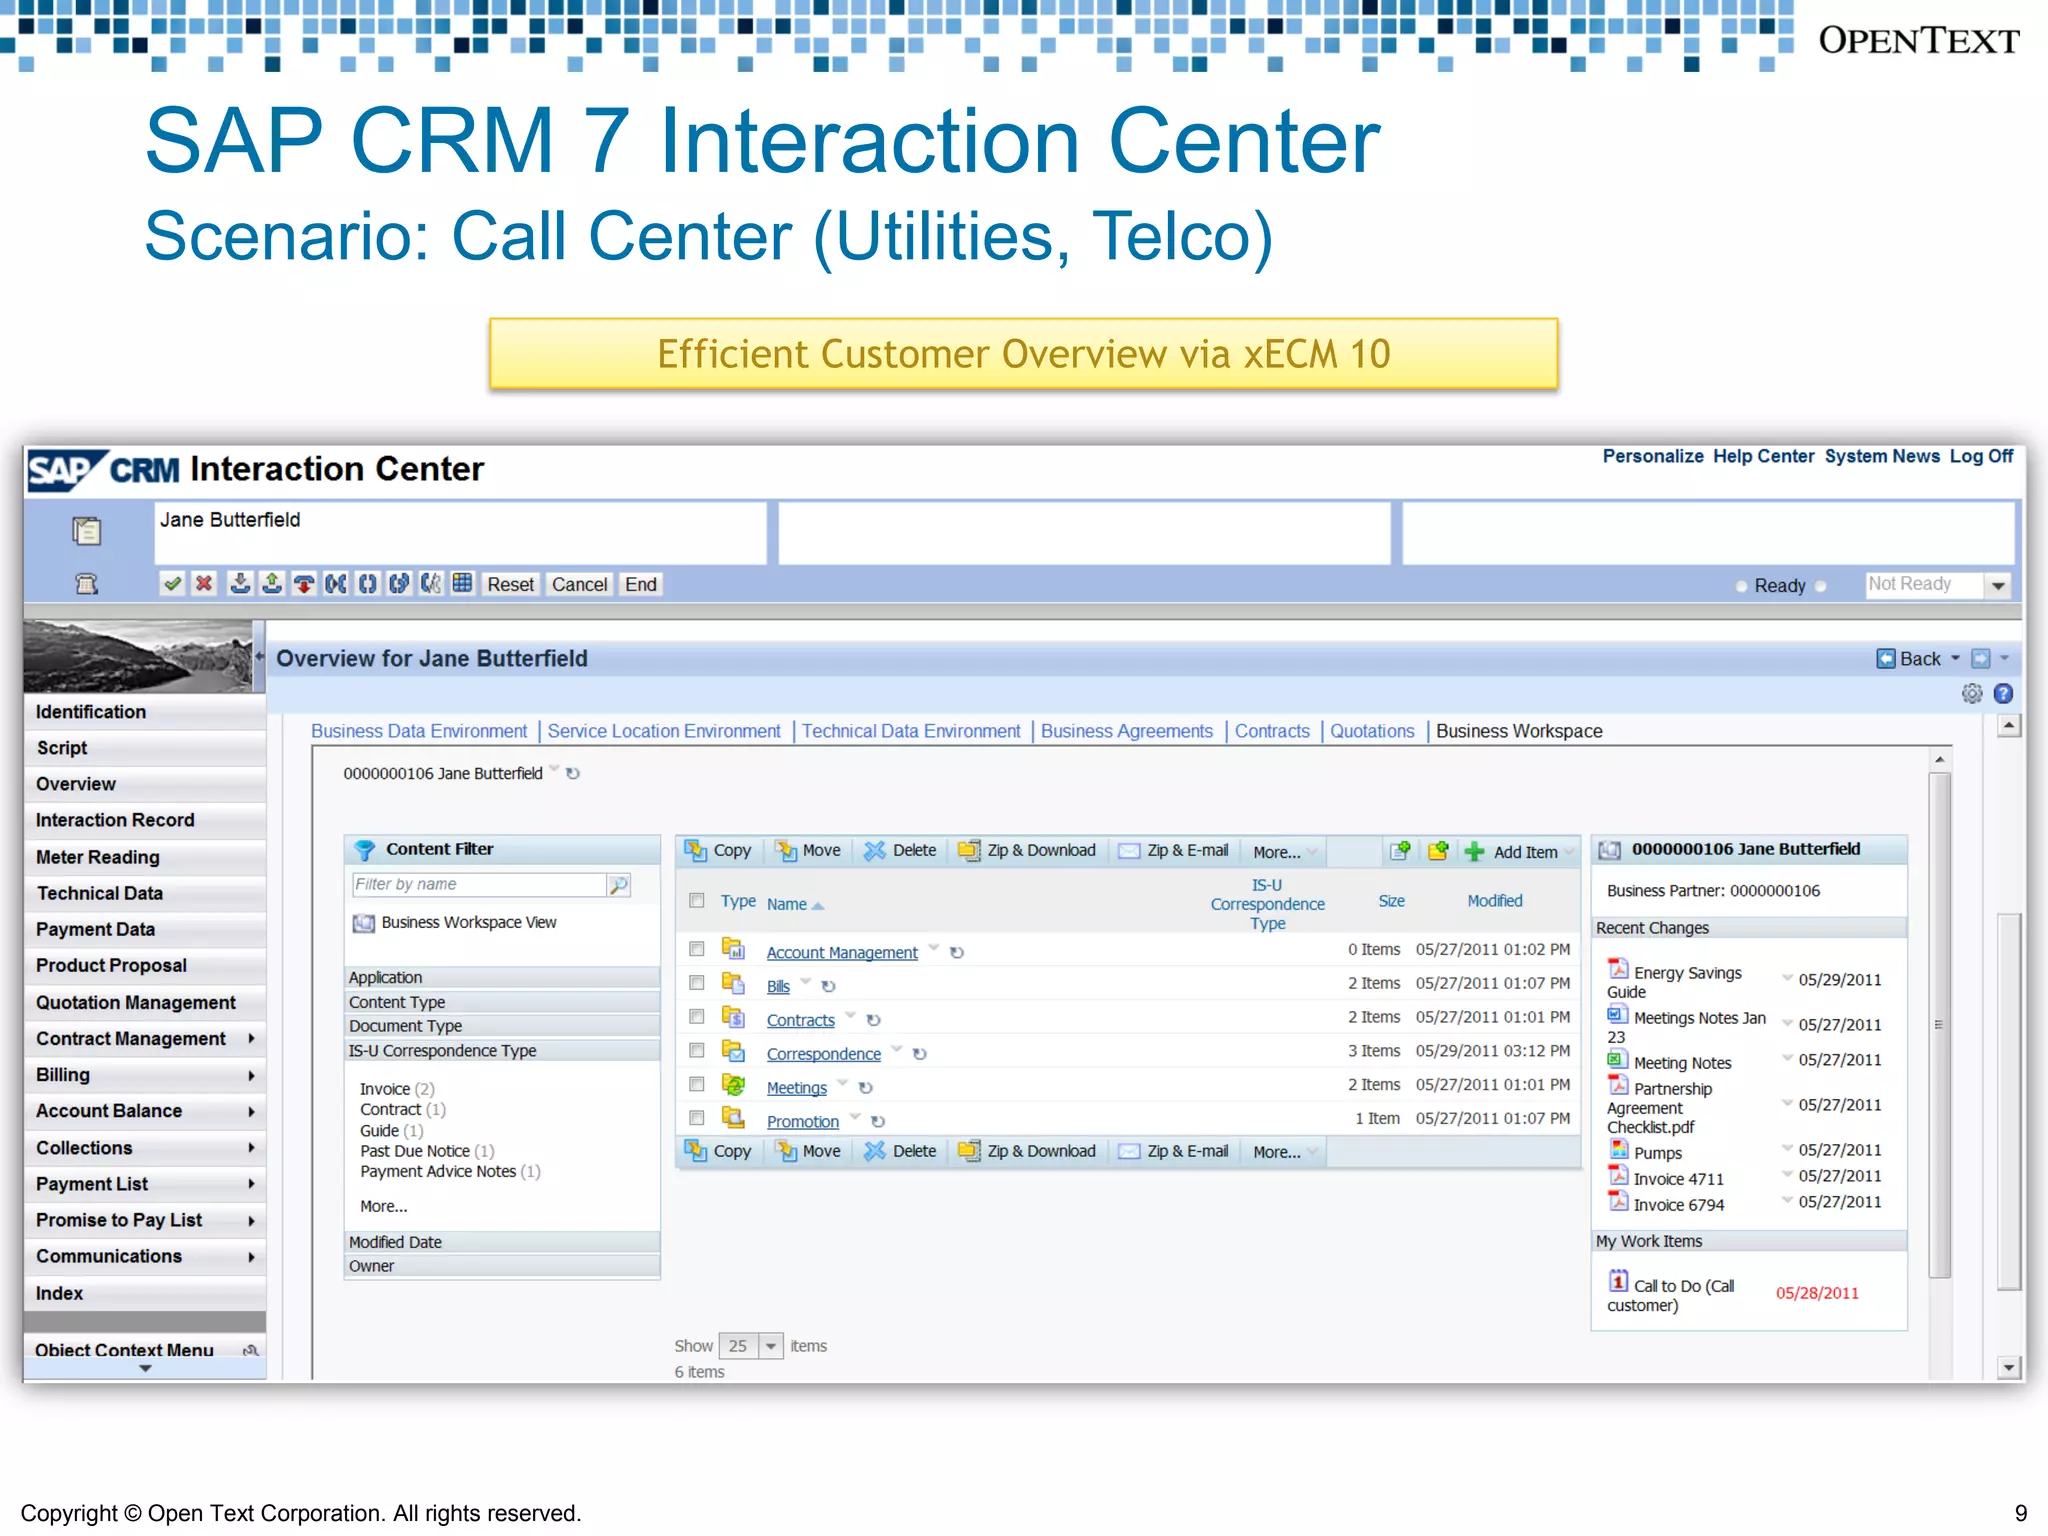The width and height of the screenshot is (2048, 1536).
Task: Click the grid dial pad icon
Action: 462,583
